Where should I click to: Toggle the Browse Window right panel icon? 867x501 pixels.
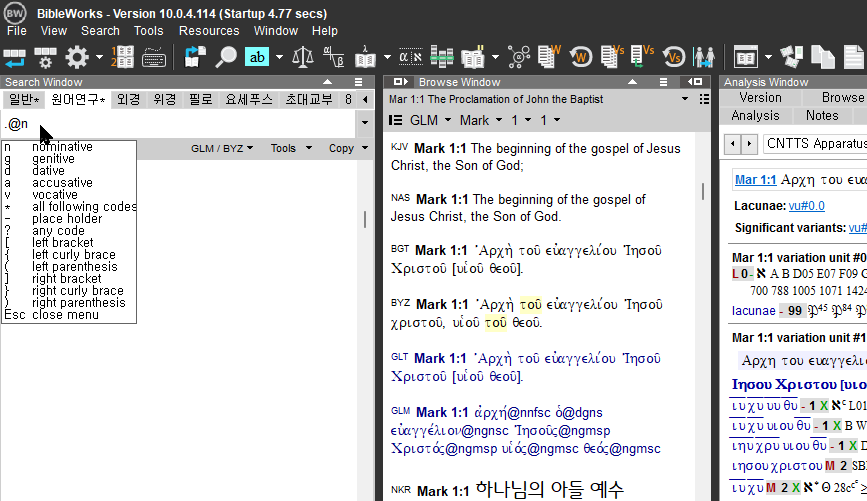695,82
